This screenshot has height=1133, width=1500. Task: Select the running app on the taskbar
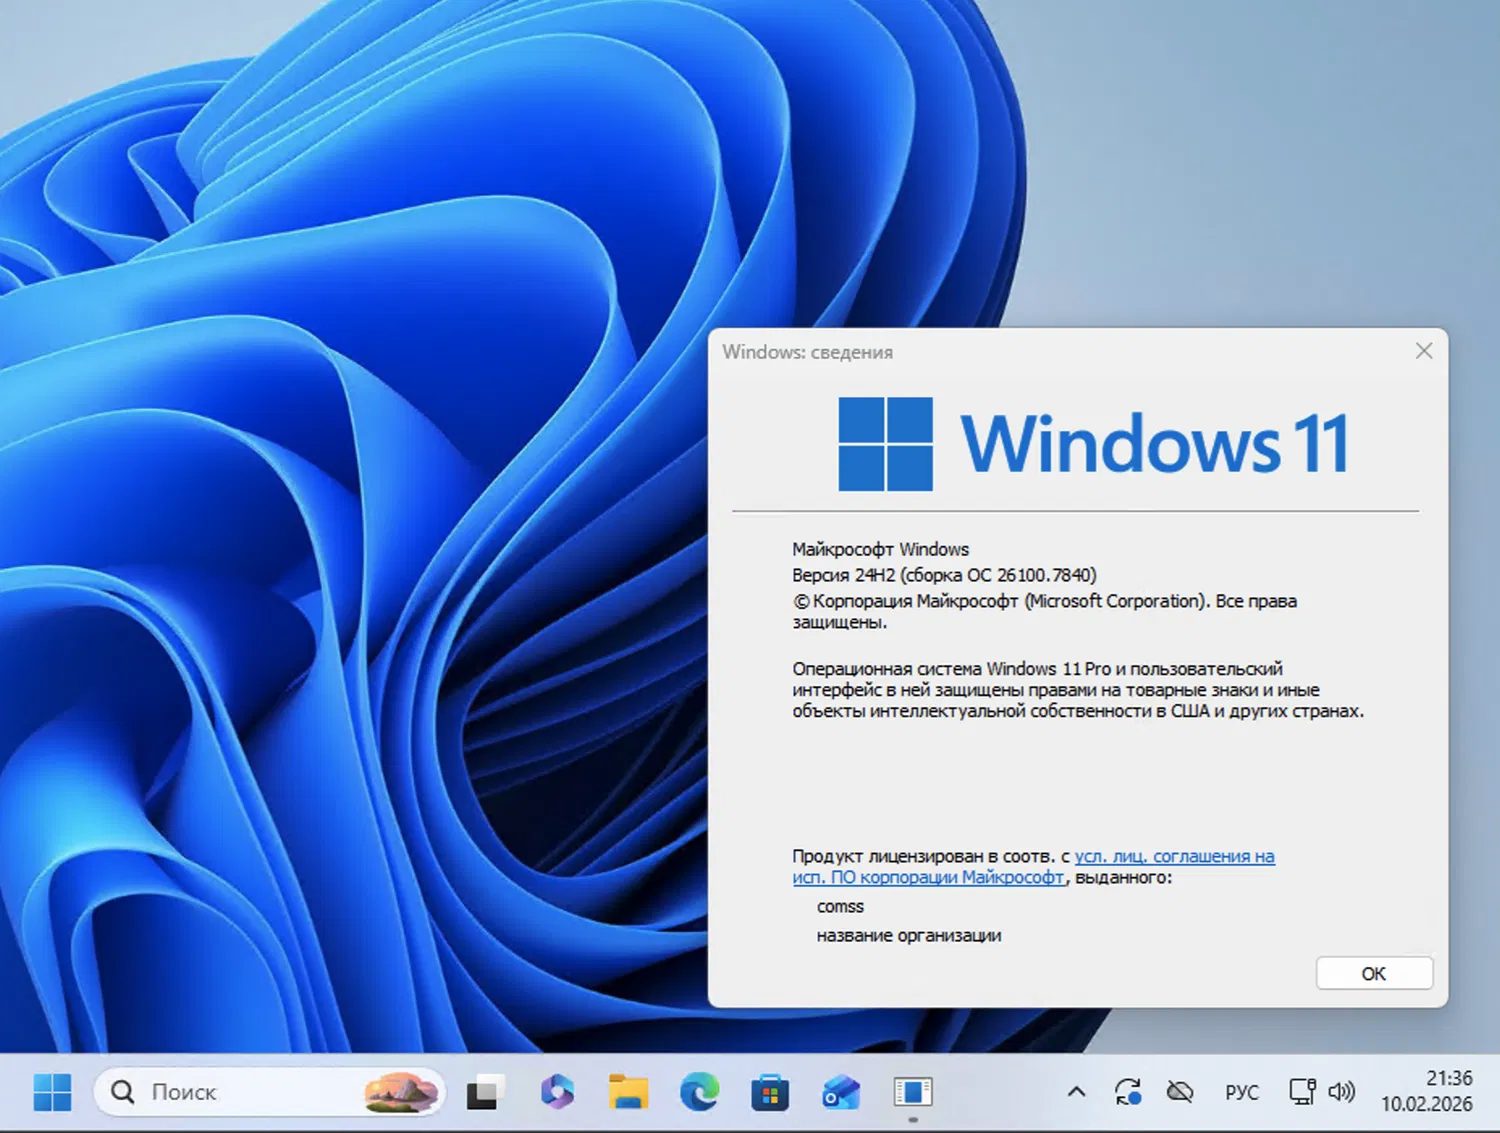pos(912,1092)
